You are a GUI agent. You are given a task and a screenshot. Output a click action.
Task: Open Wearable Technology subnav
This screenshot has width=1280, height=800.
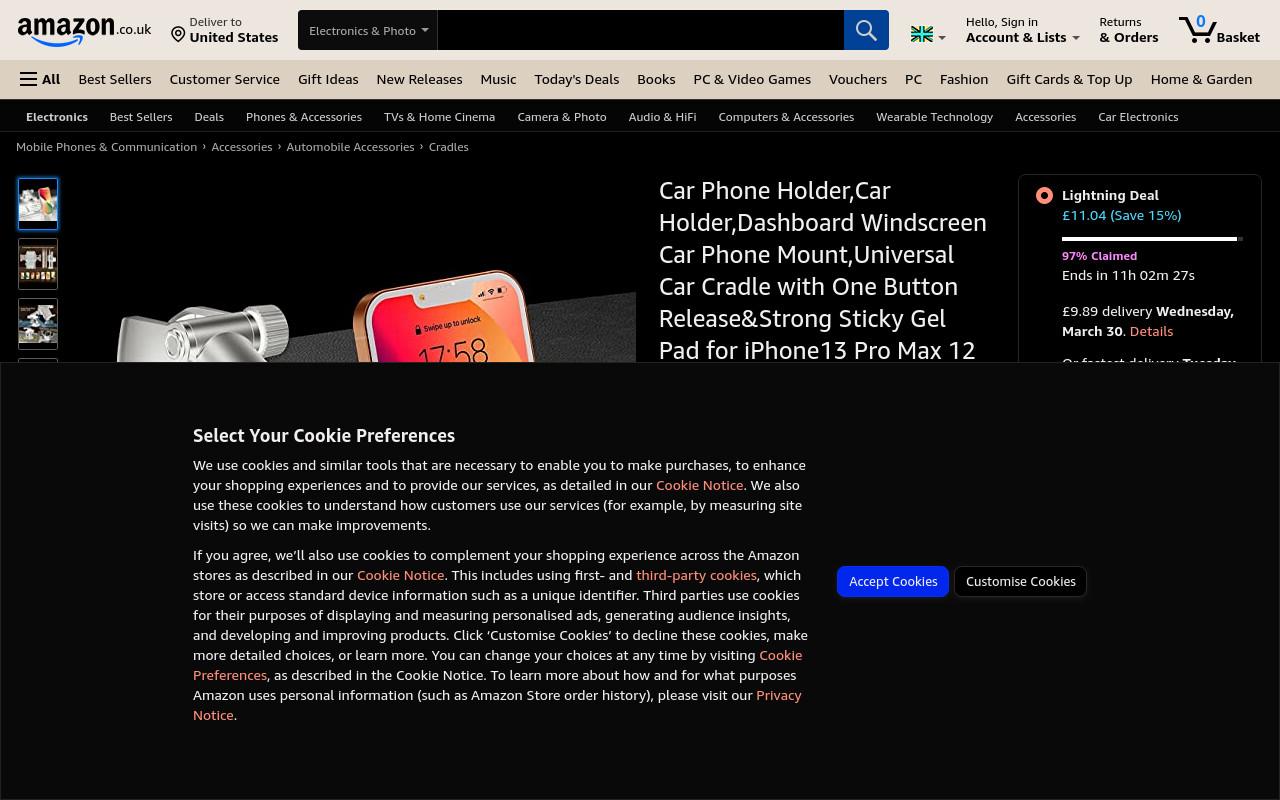pyautogui.click(x=934, y=117)
